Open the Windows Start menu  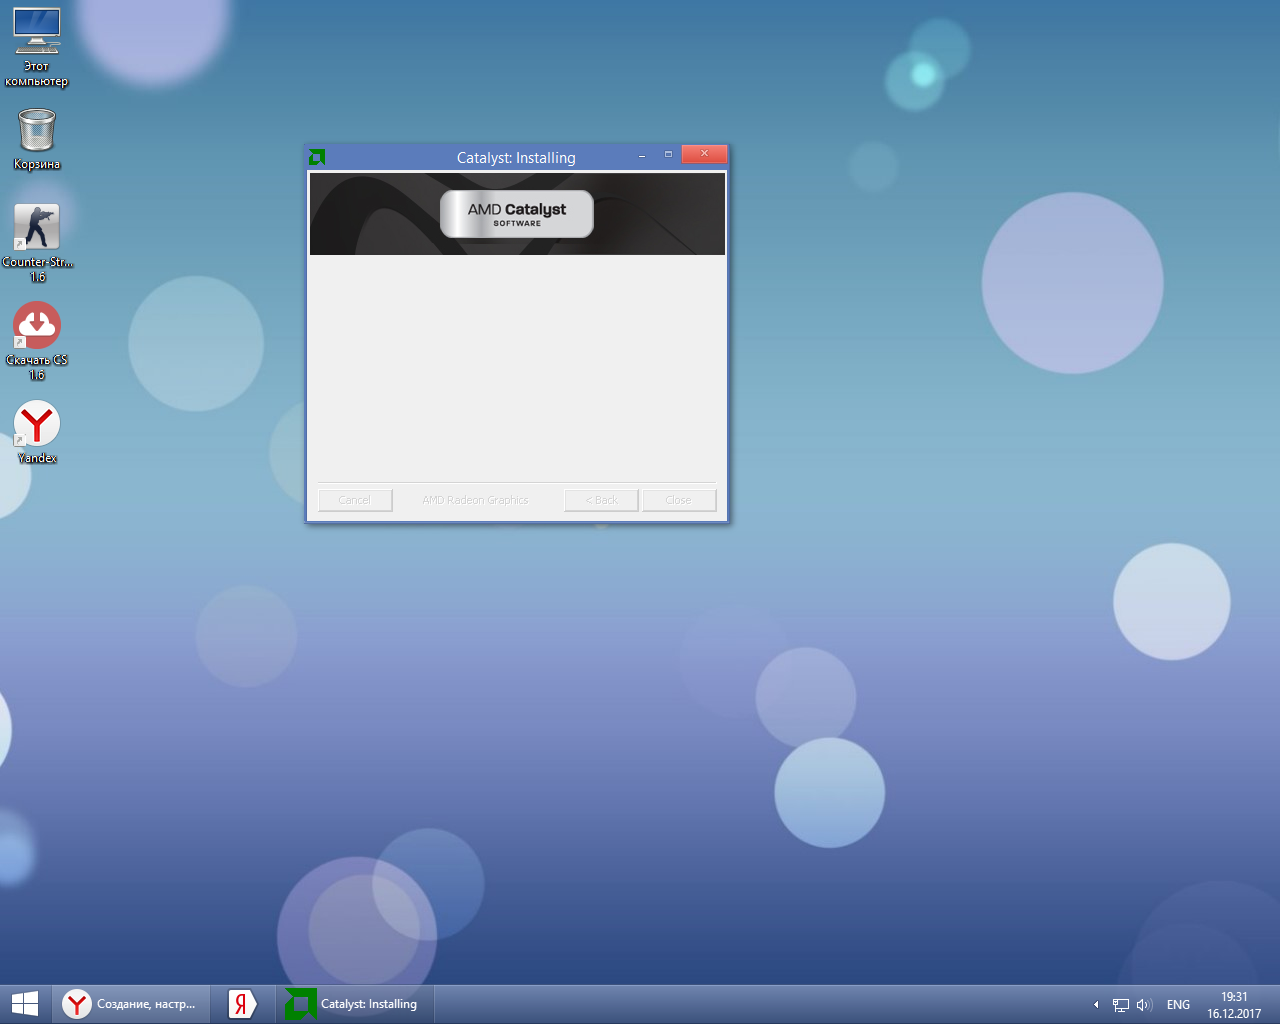pyautogui.click(x=25, y=1004)
